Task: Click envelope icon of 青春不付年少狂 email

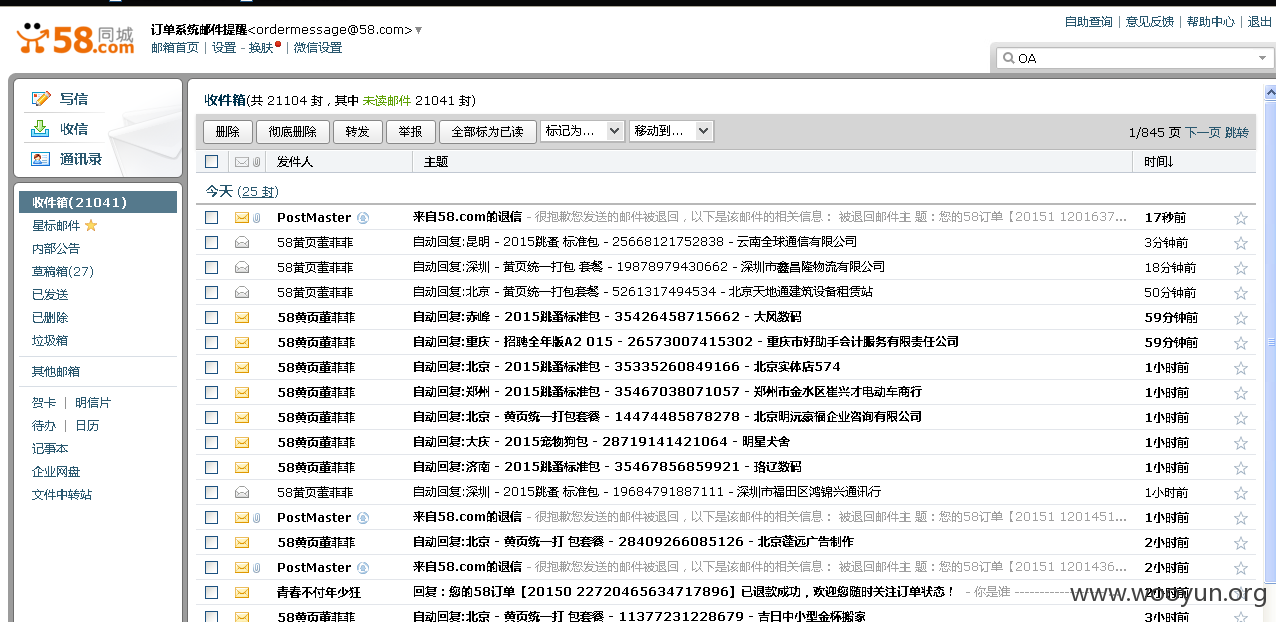Action: [x=242, y=592]
